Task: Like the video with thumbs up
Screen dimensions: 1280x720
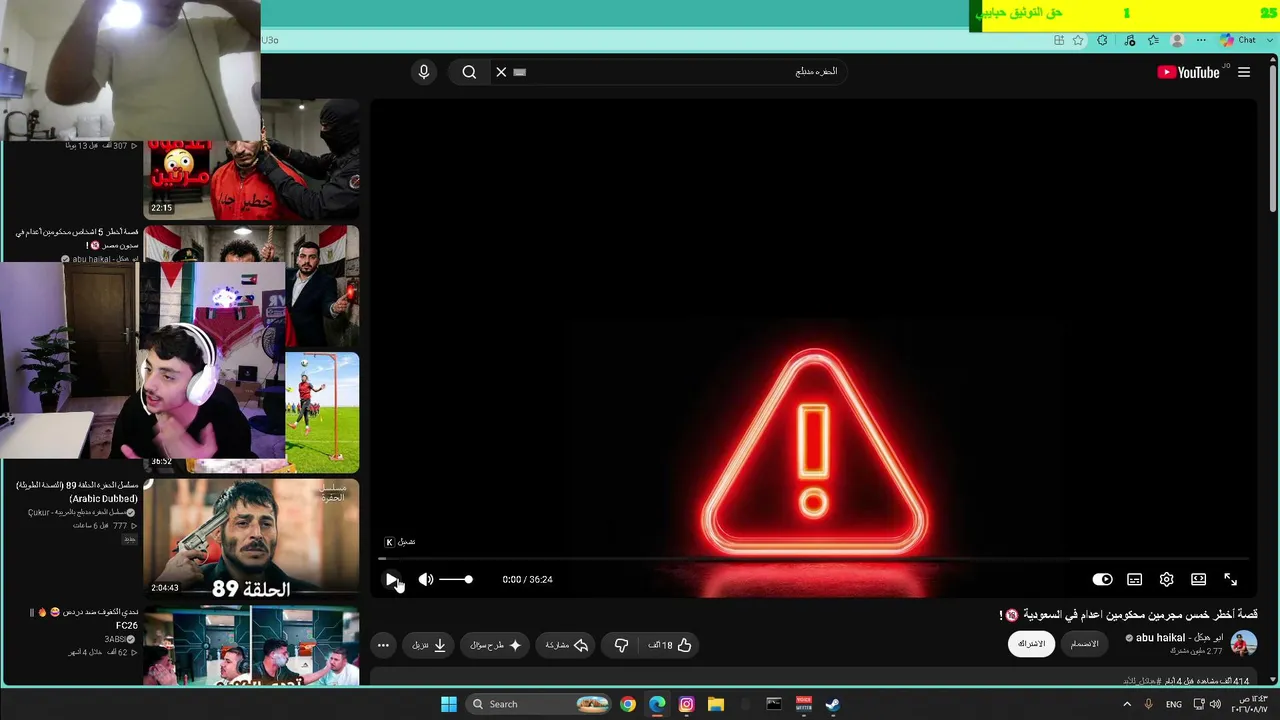Action: tap(670, 645)
